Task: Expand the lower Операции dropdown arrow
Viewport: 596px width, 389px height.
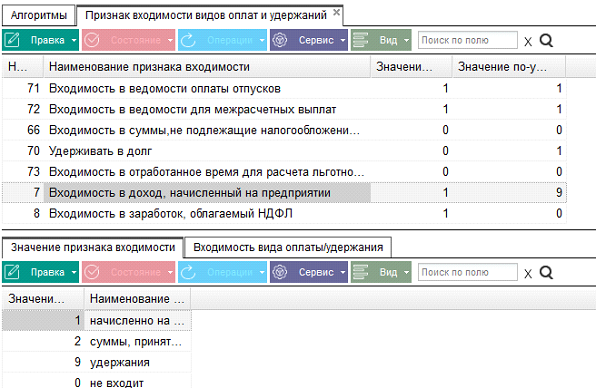Action: 262,272
